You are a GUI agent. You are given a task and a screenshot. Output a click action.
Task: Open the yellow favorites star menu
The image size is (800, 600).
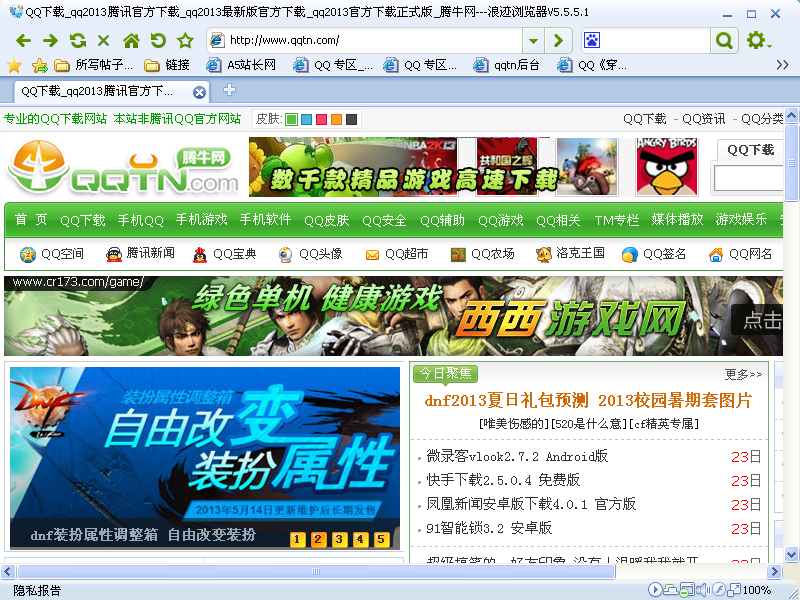14,65
